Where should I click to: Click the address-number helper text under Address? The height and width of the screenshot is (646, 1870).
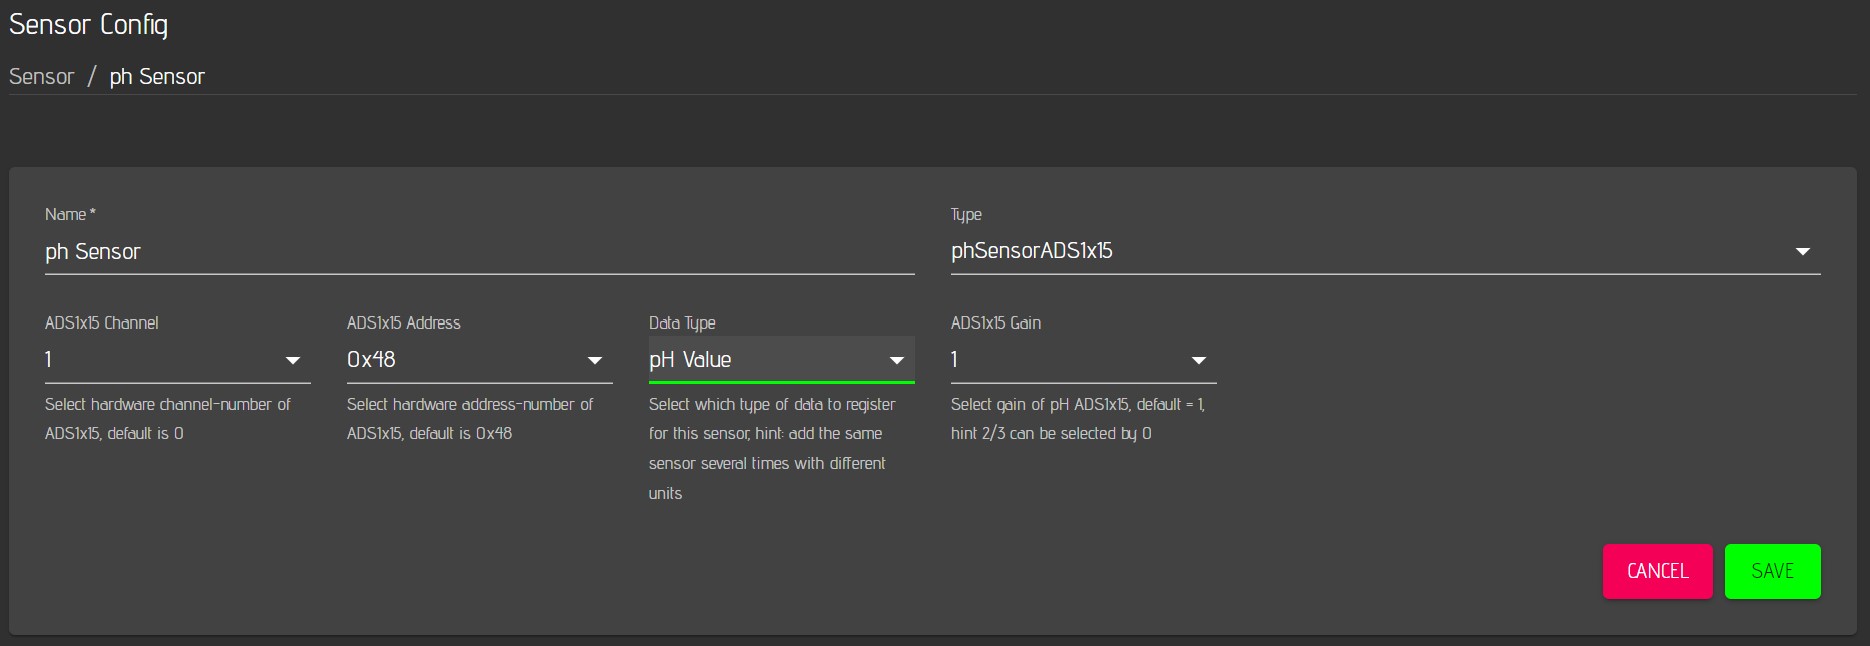click(470, 419)
